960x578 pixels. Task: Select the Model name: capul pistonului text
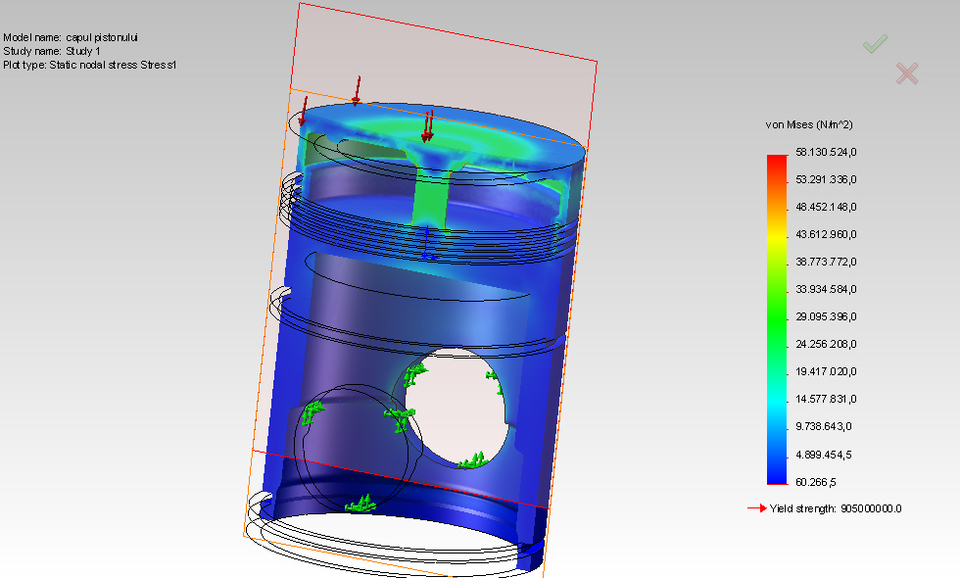click(69, 36)
